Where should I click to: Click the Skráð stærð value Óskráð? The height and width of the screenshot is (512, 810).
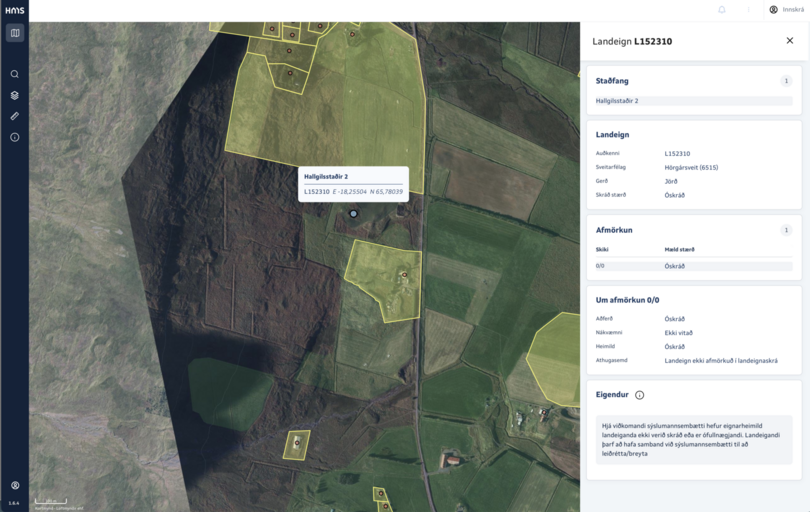[x=675, y=195]
